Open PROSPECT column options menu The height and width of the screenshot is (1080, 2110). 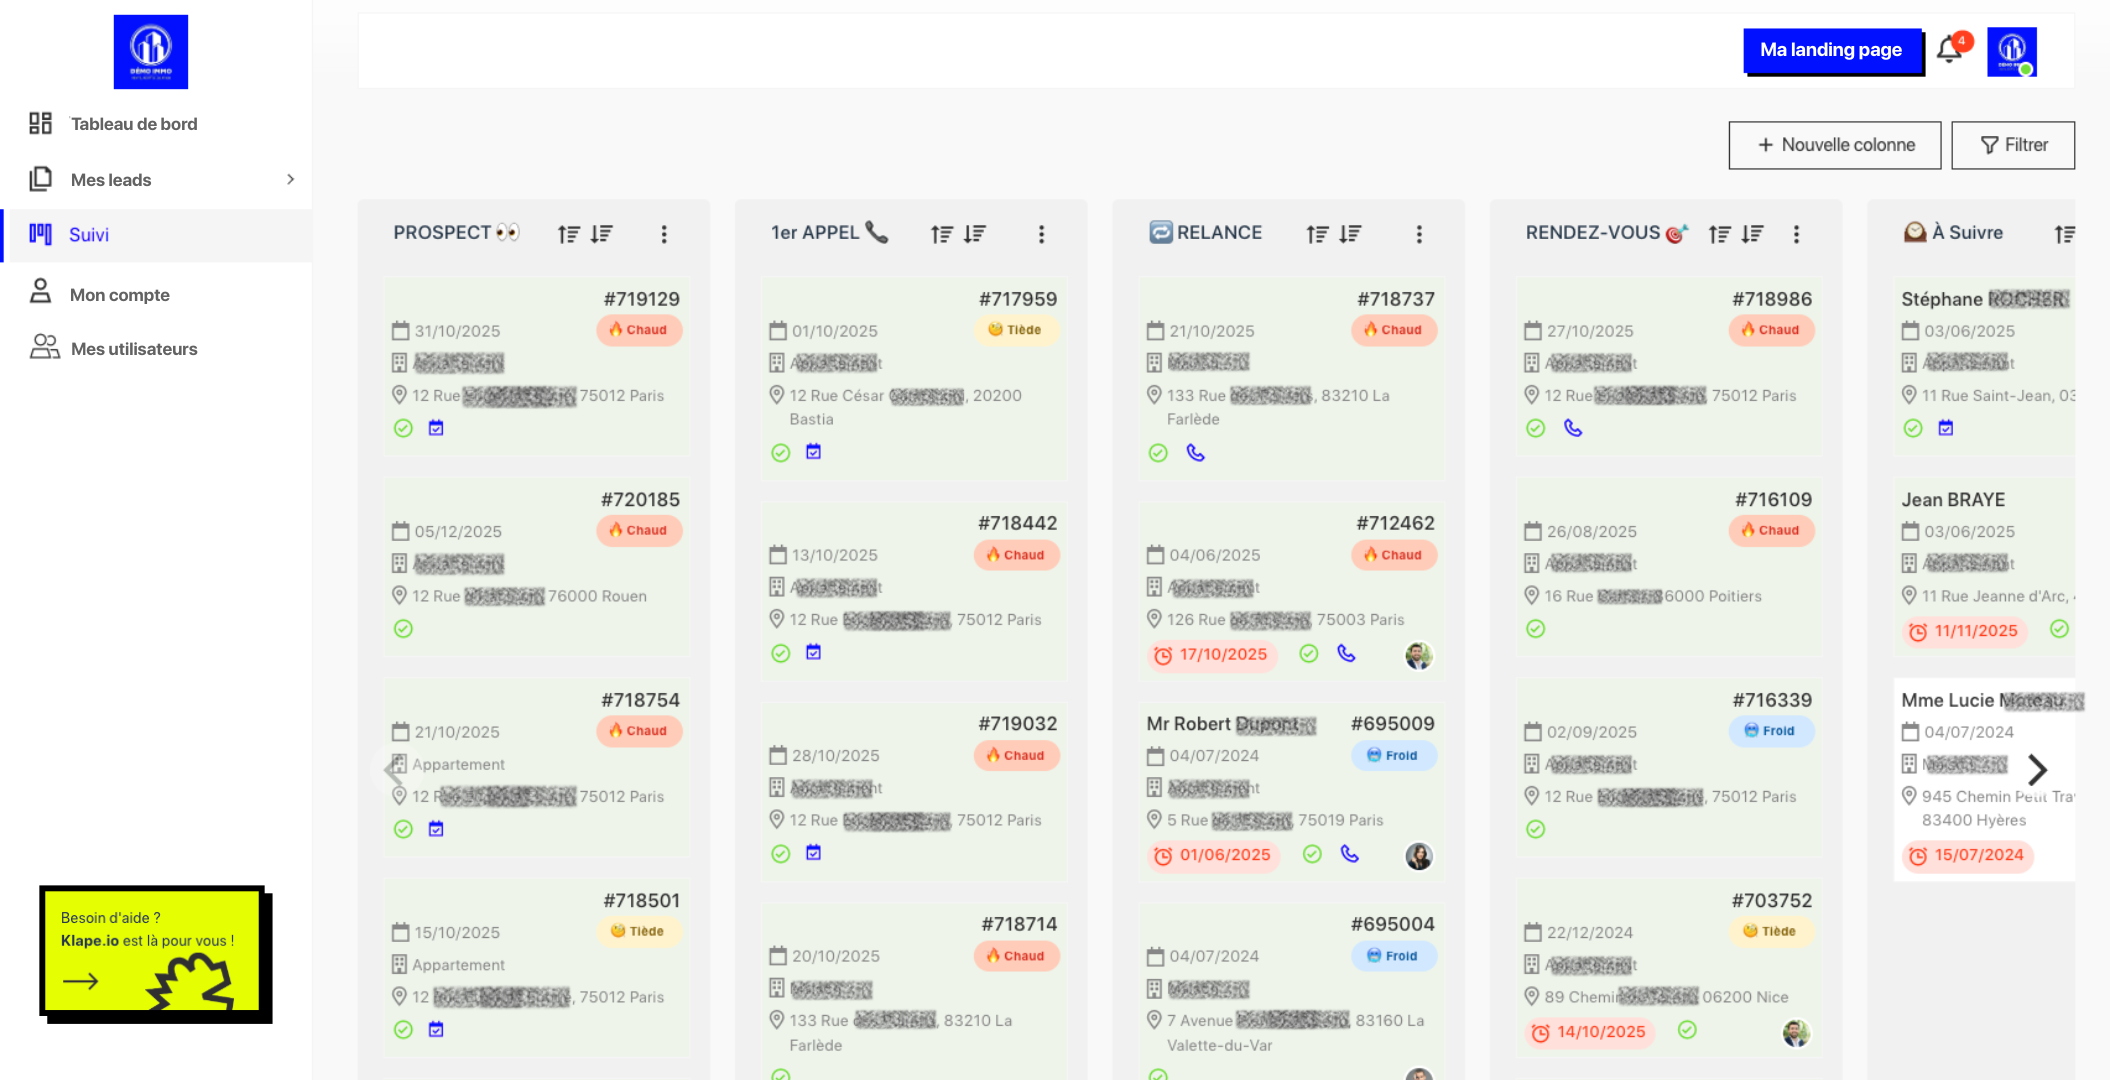point(664,234)
